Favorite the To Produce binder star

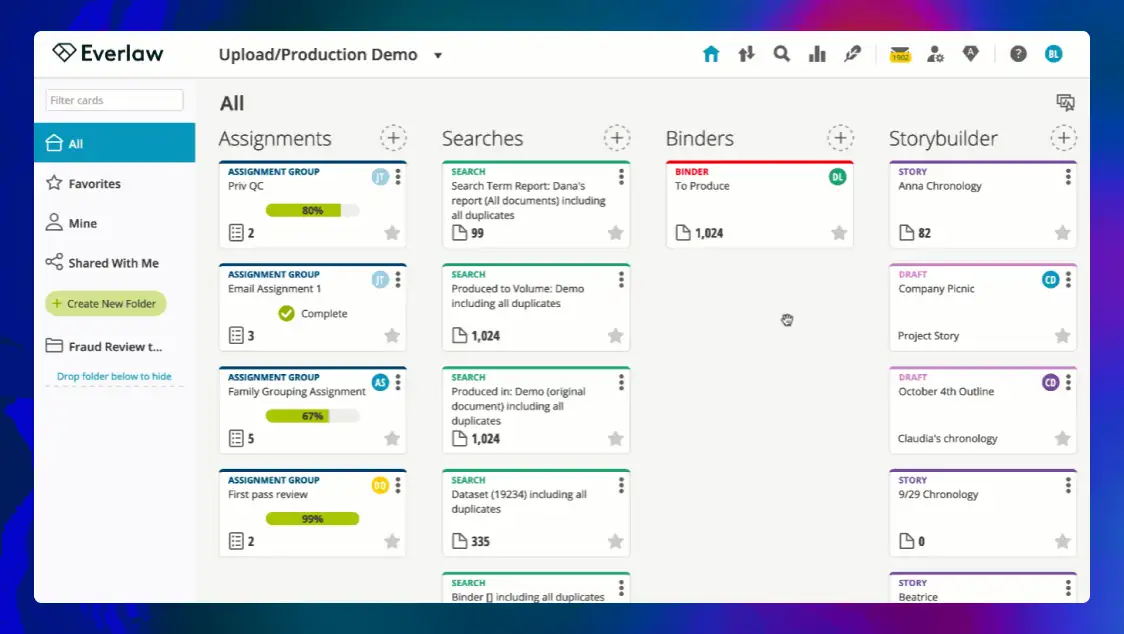tap(839, 232)
